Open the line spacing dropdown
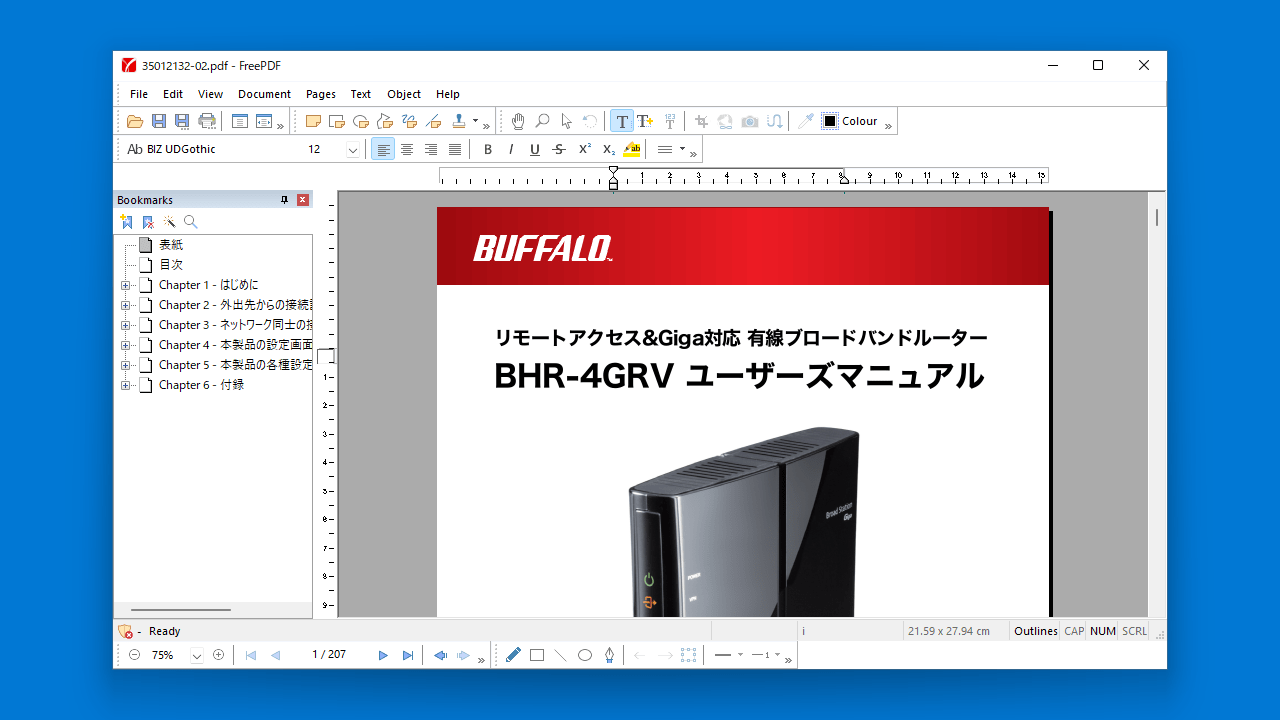 pyautogui.click(x=683, y=149)
